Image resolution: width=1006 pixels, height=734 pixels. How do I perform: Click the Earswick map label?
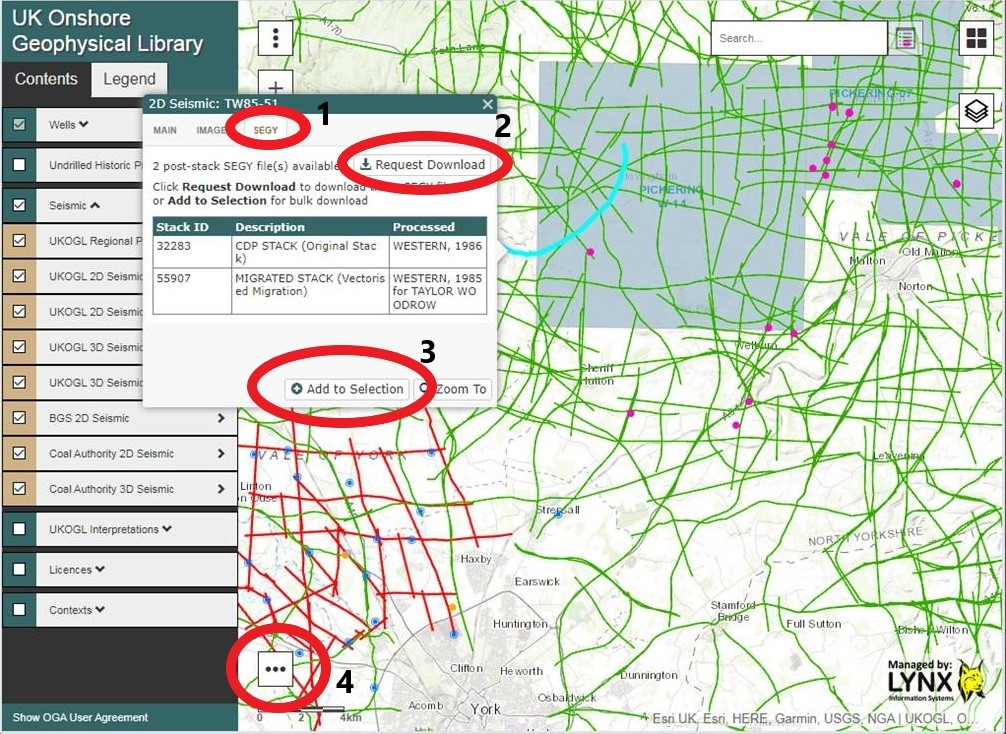click(x=537, y=581)
